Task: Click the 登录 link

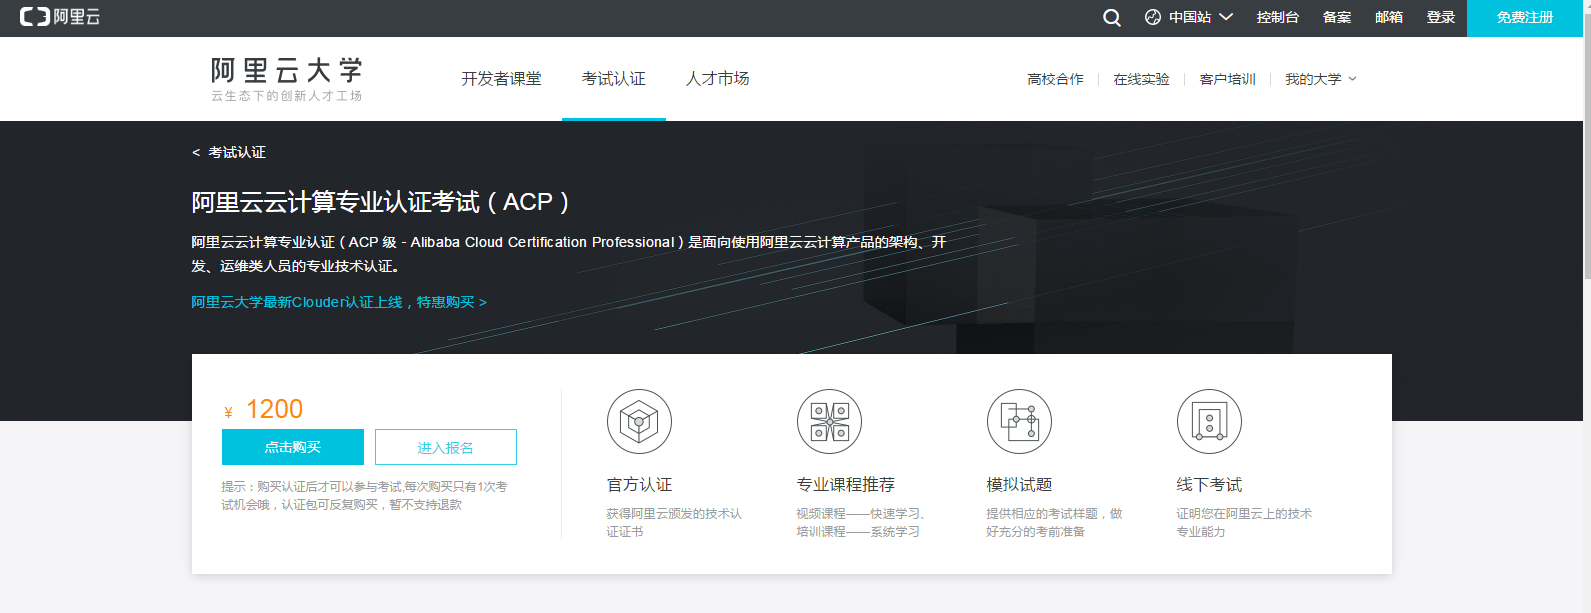Action: (x=1441, y=17)
